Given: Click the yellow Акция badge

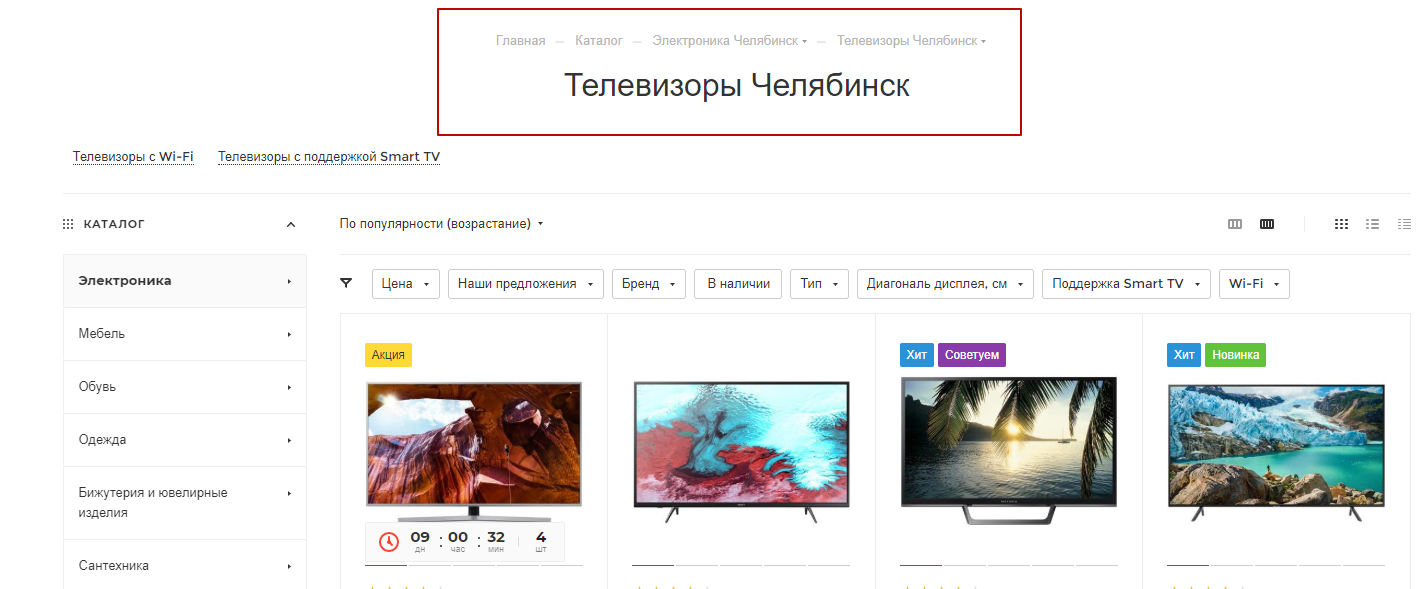Looking at the screenshot, I should tap(388, 355).
